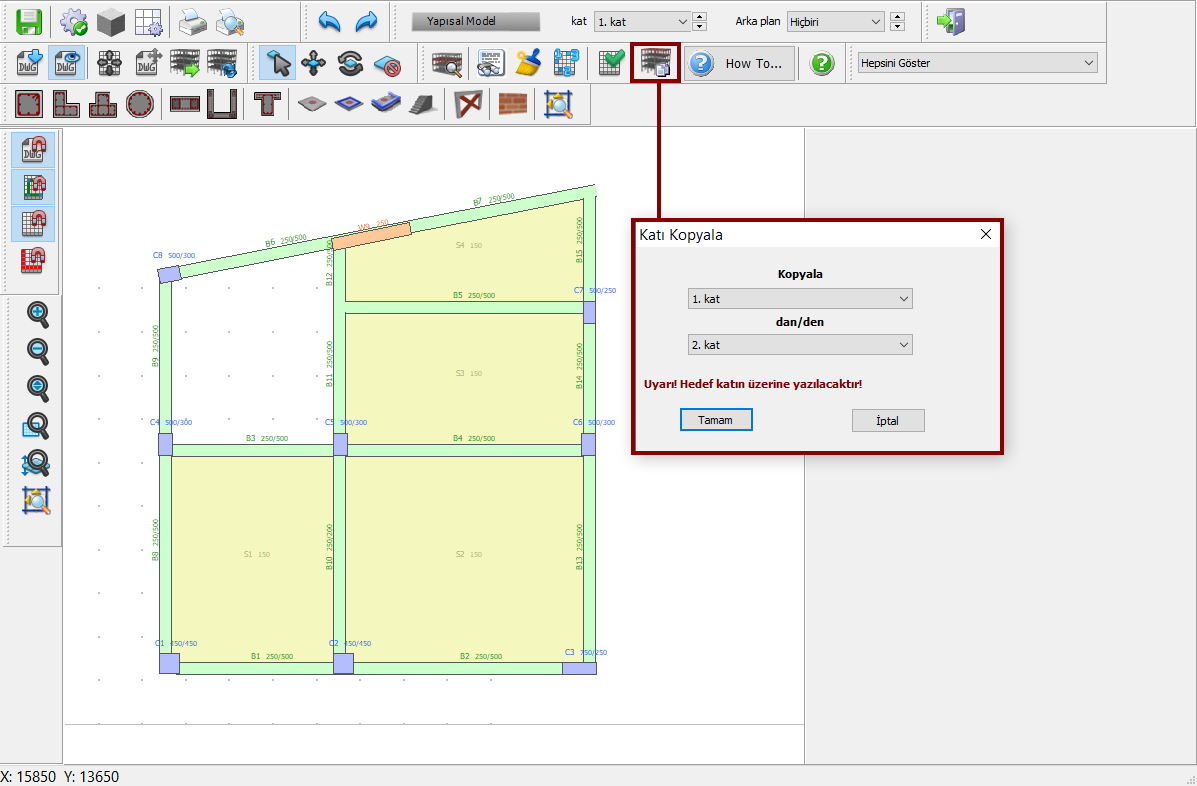This screenshot has width=1197, height=786.
Task: Click the orange beam segment on drawing
Action: (371, 236)
